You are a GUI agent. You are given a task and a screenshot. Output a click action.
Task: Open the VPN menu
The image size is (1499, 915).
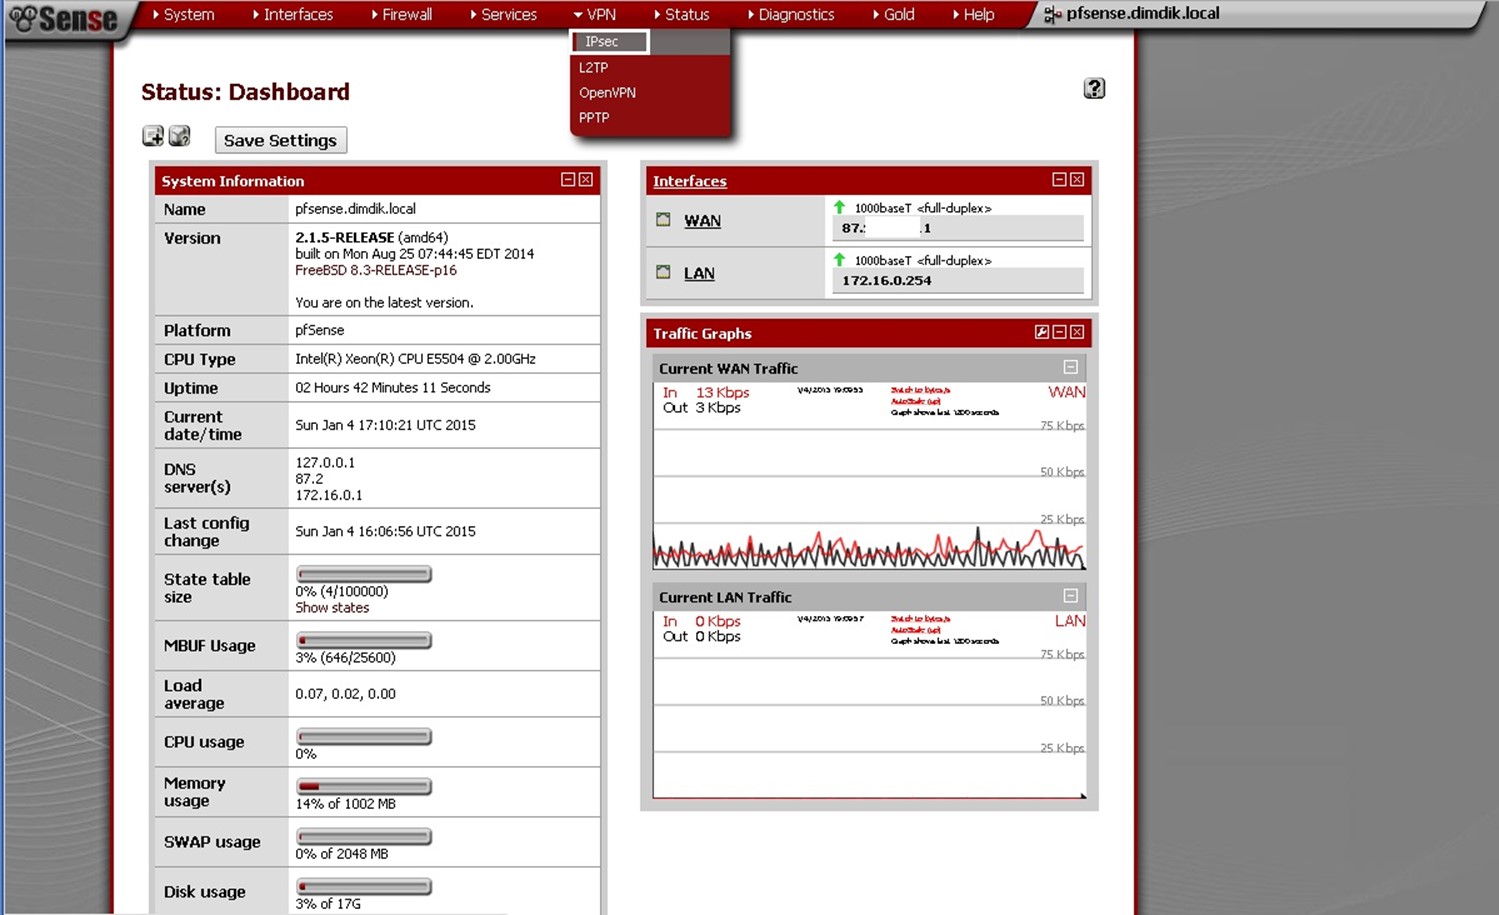coord(595,15)
